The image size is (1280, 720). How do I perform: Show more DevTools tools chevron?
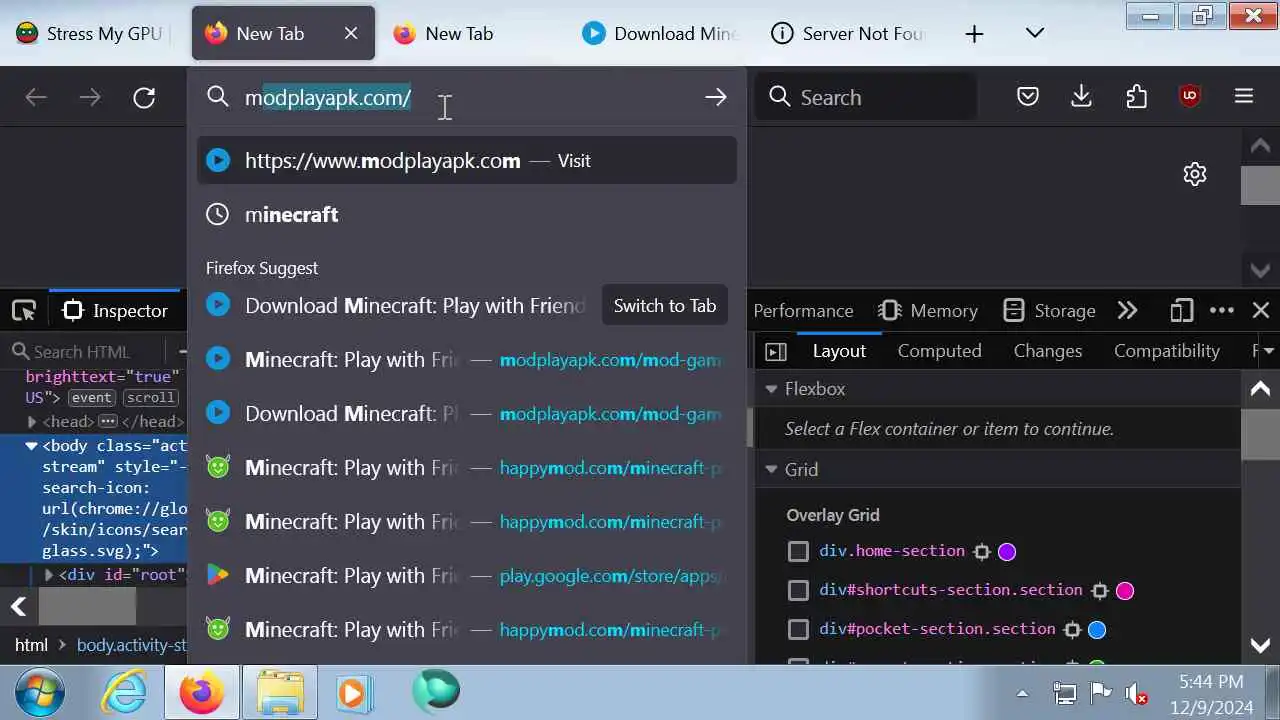1128,311
